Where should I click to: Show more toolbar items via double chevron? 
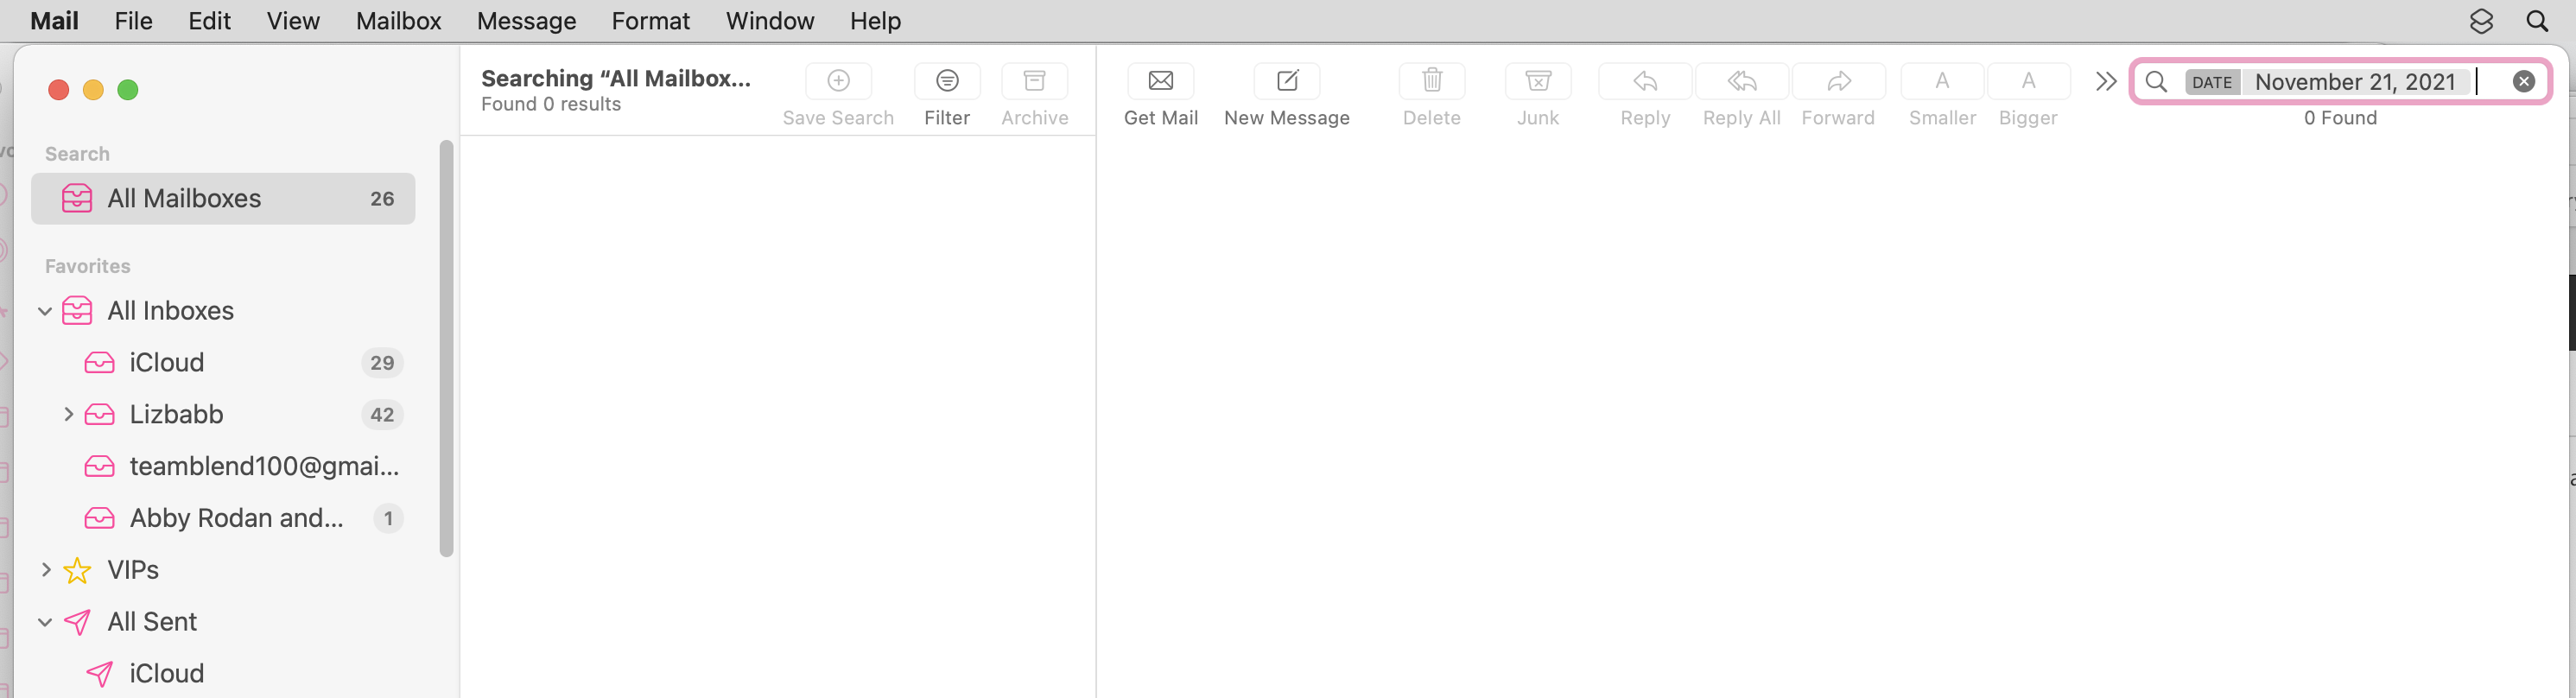[2106, 81]
